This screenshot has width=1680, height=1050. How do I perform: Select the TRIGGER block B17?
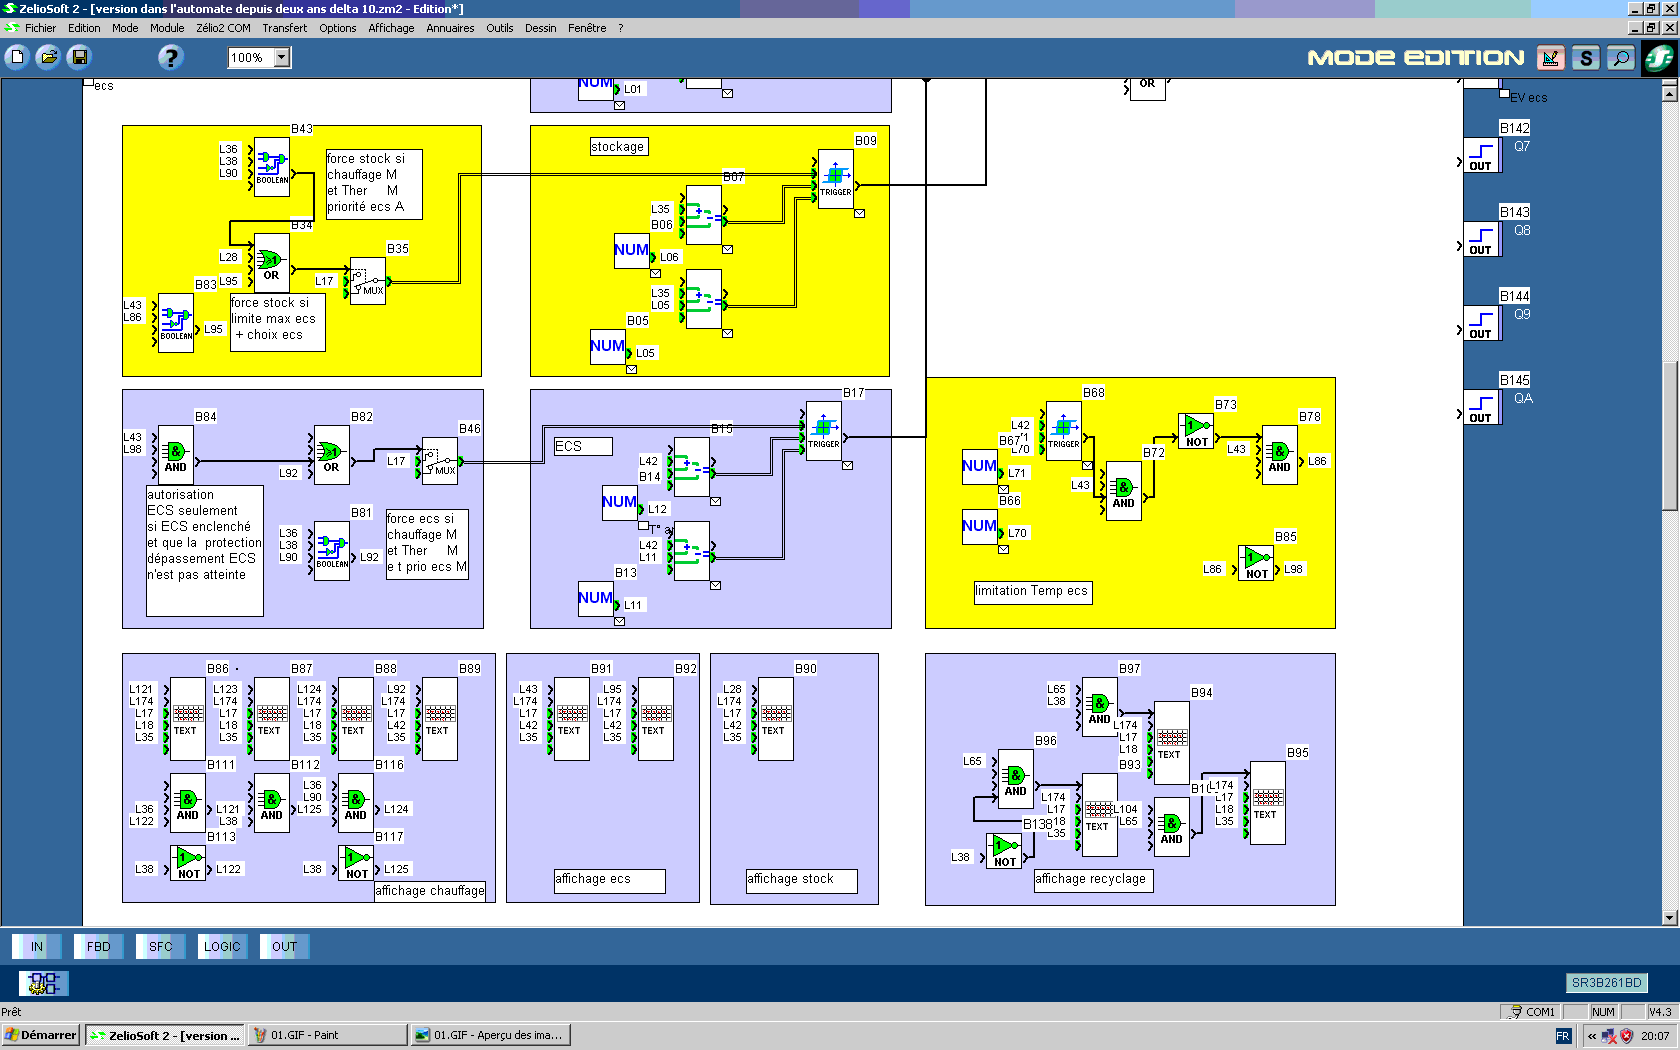point(824,431)
